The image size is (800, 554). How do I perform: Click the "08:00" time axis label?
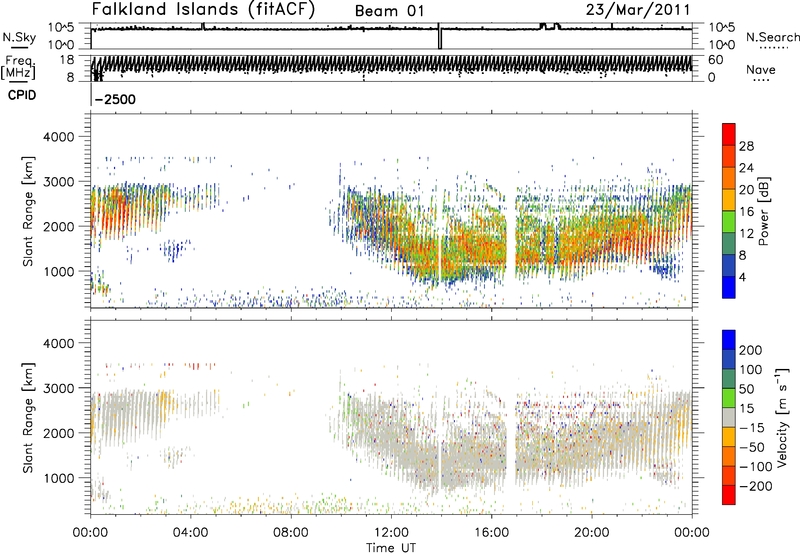[x=291, y=533]
